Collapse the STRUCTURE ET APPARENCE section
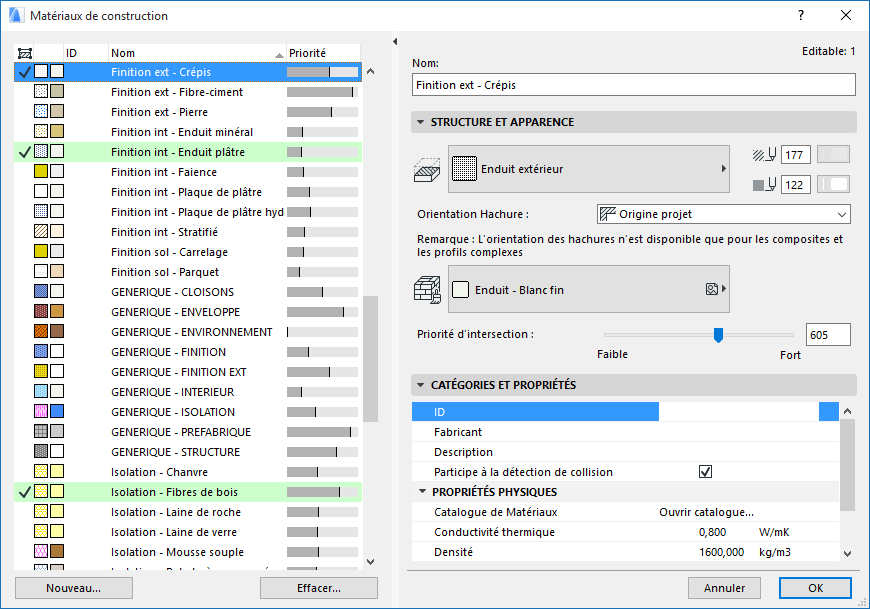 (x=420, y=122)
